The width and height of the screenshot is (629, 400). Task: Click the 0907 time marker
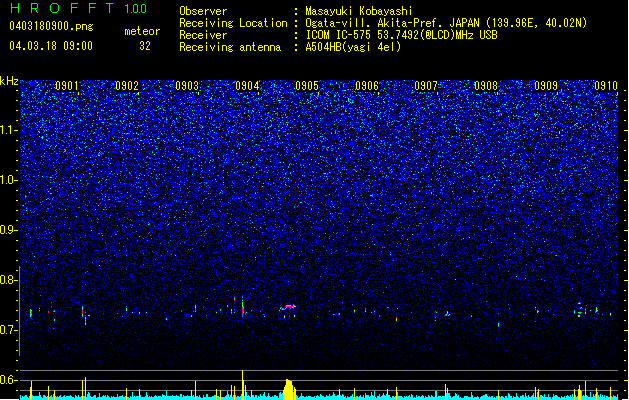426,86
